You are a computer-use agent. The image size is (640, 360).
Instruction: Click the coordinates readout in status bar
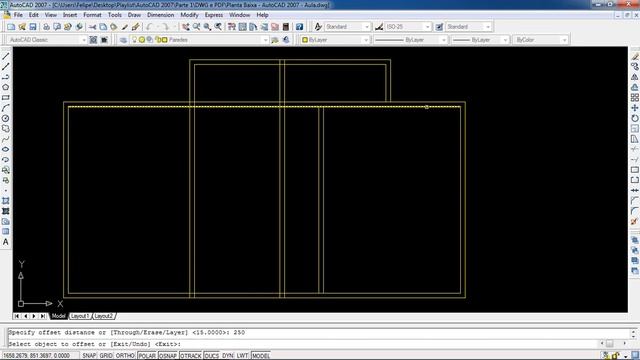pyautogui.click(x=37, y=356)
